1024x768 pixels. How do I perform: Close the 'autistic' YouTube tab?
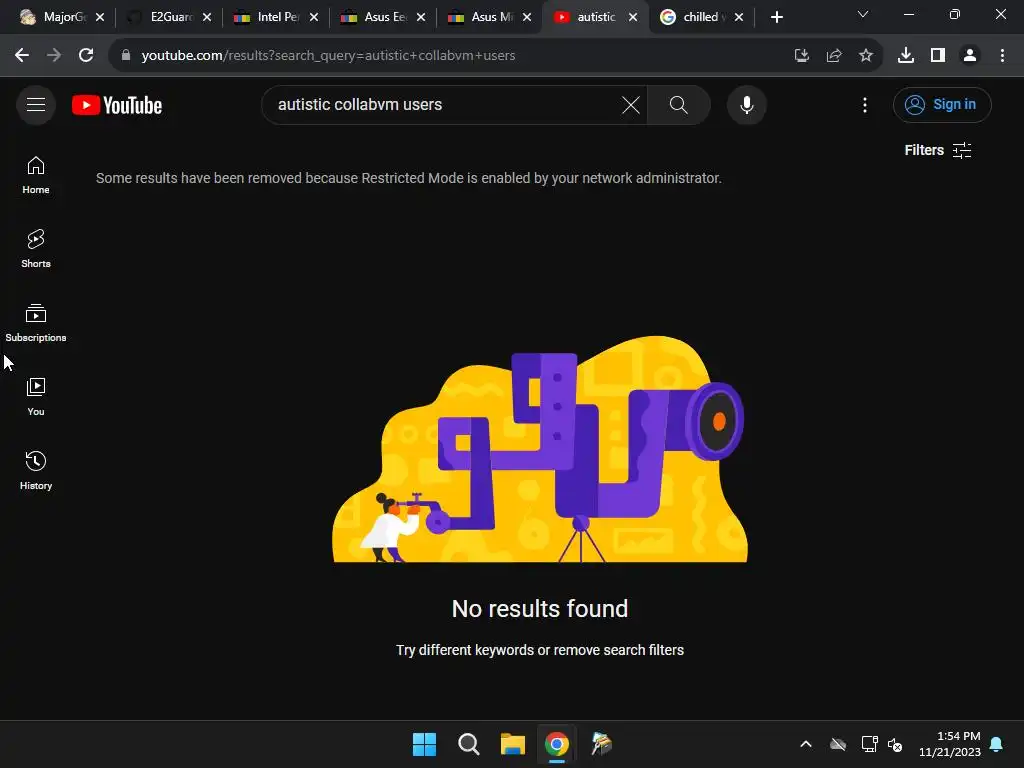click(x=633, y=18)
